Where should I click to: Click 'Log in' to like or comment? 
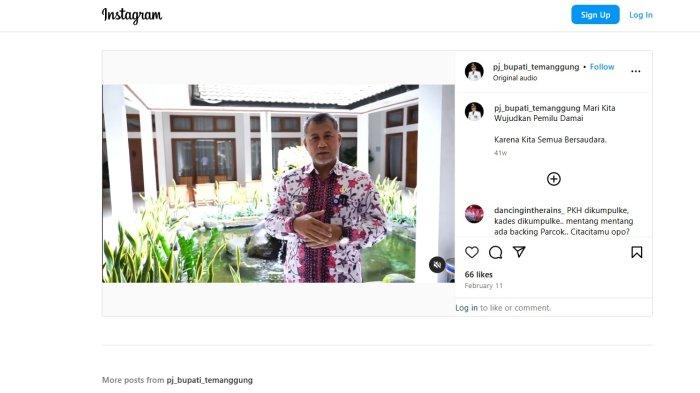tap(466, 308)
